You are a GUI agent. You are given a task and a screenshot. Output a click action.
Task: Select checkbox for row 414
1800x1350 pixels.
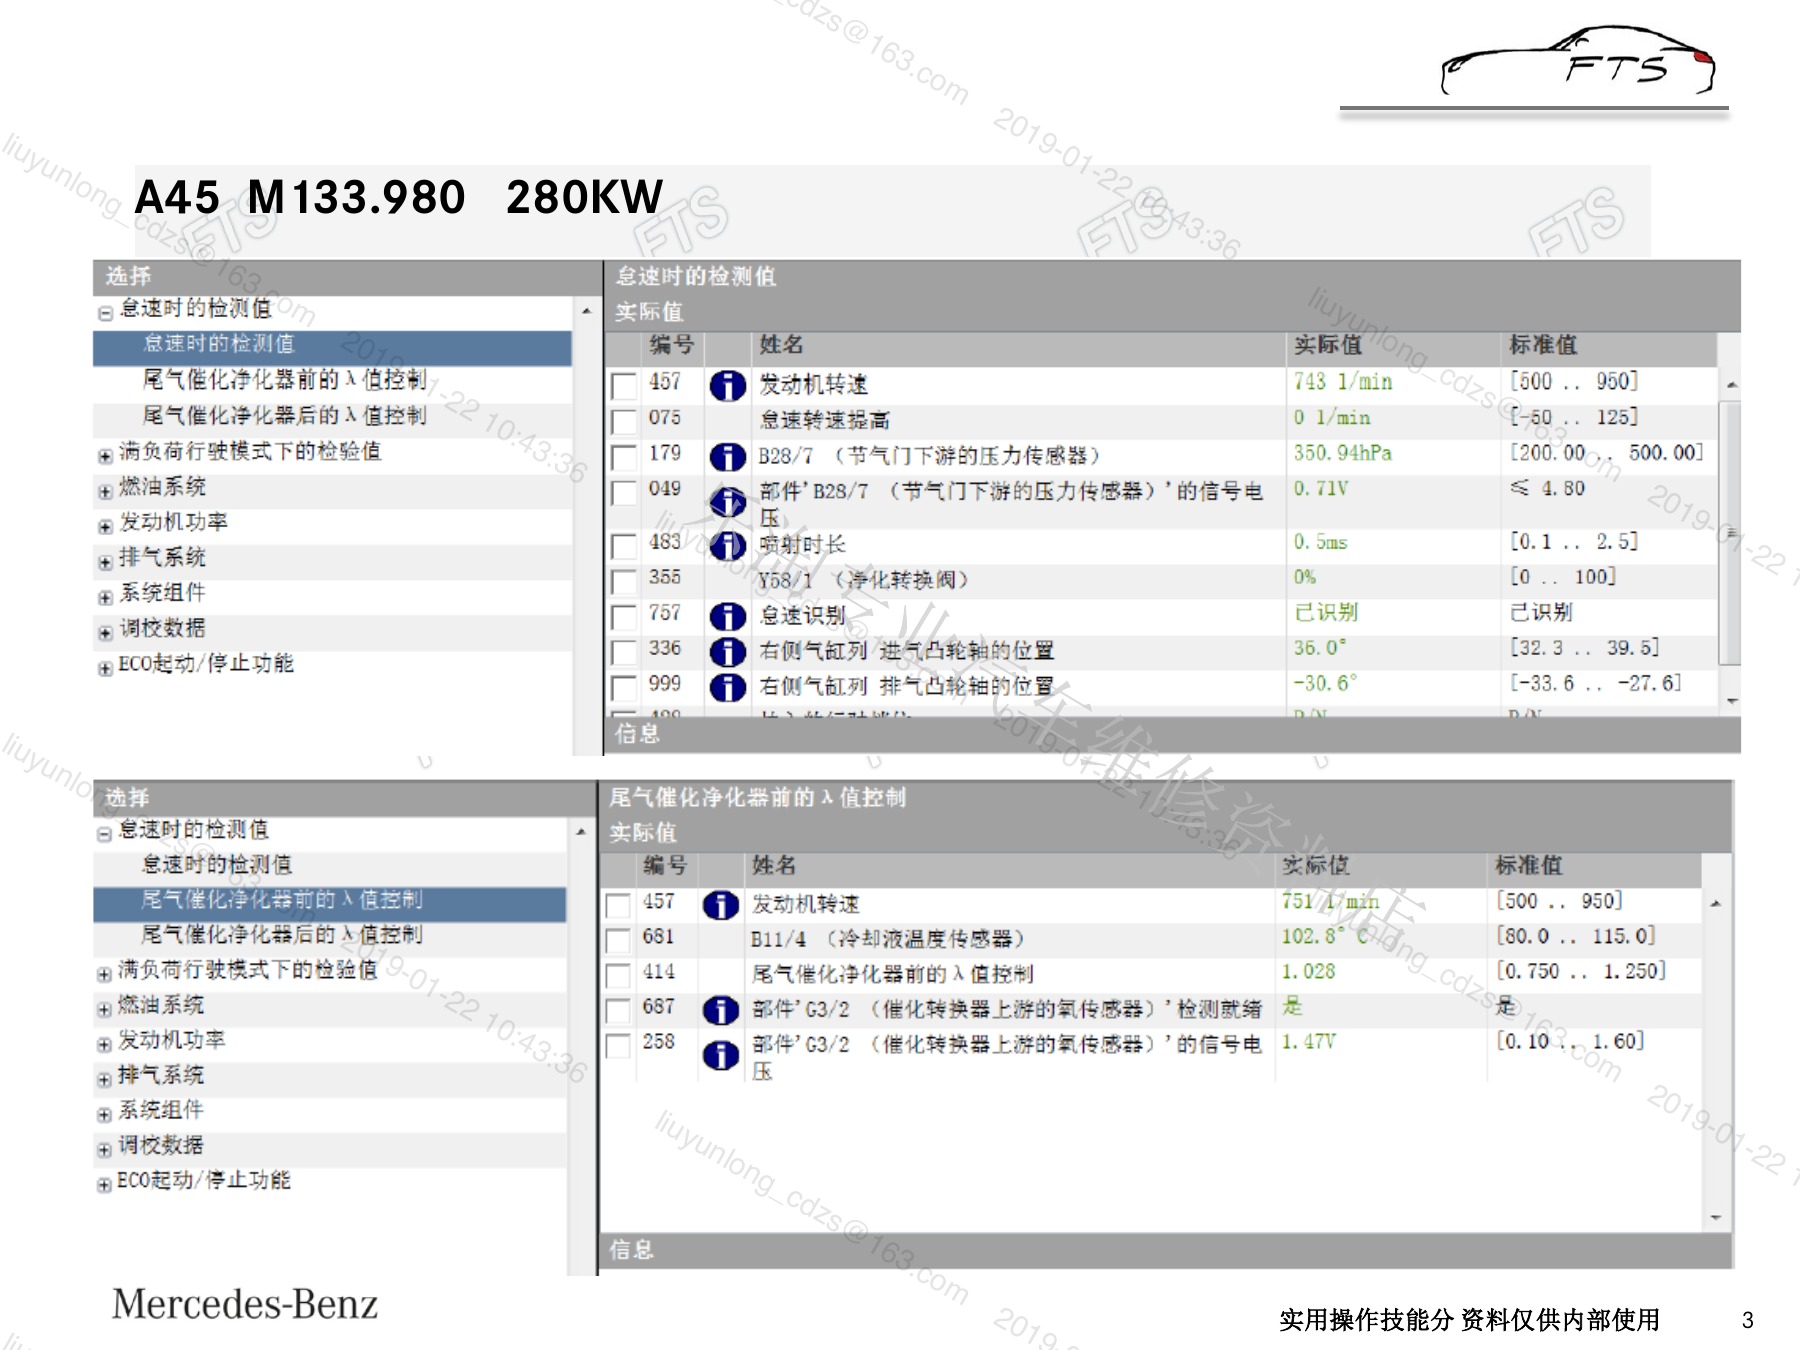[x=618, y=975]
